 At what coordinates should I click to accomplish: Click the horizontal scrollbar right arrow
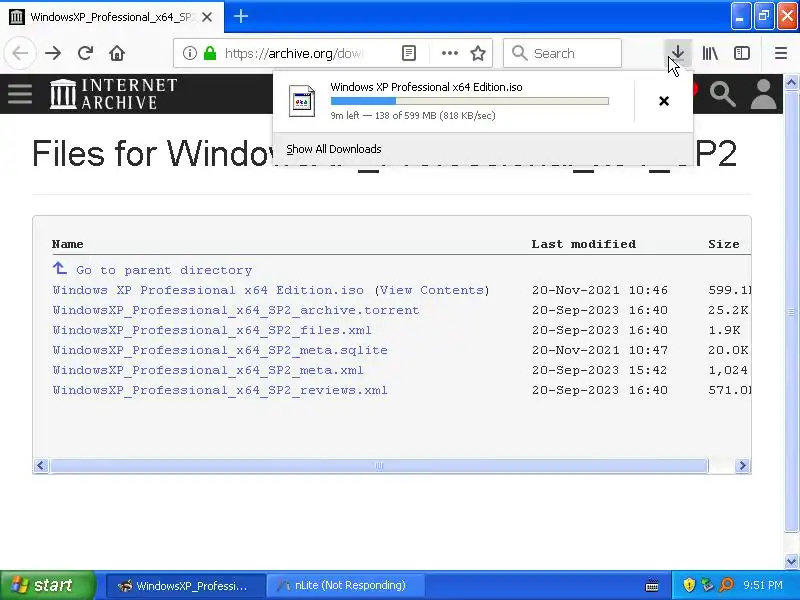[742, 465]
